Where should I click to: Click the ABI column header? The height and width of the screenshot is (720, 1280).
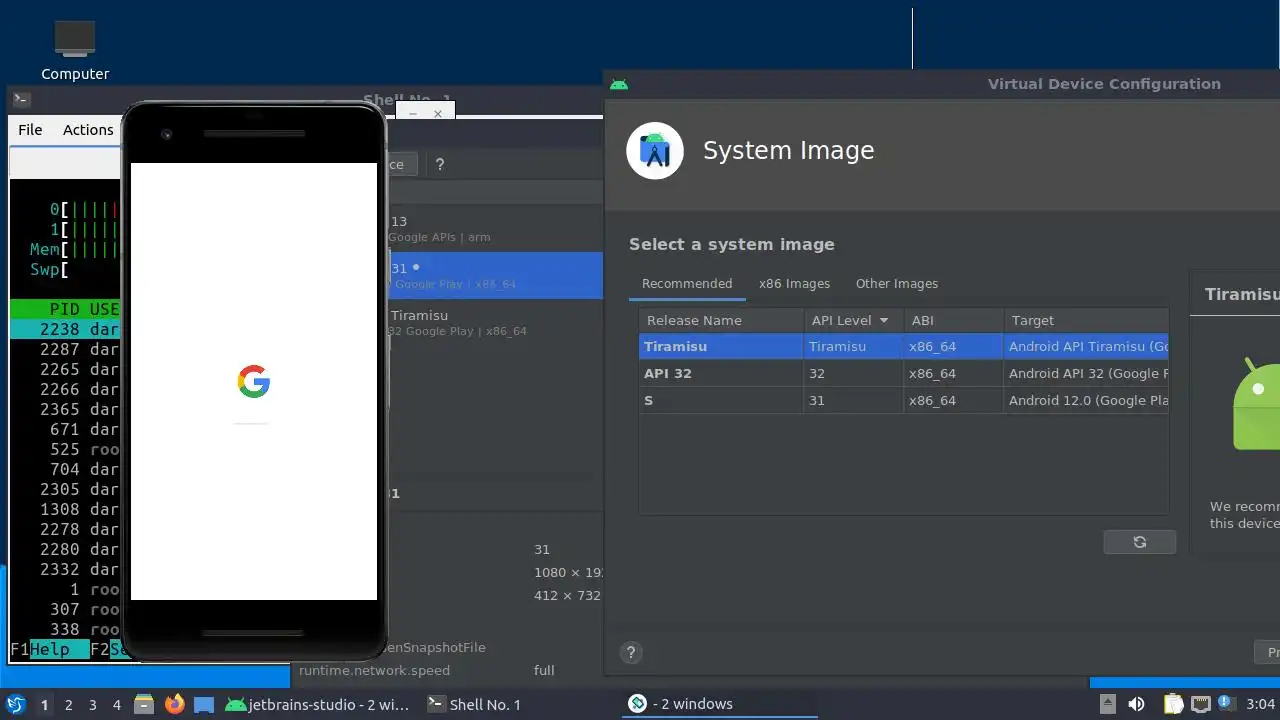pos(954,321)
